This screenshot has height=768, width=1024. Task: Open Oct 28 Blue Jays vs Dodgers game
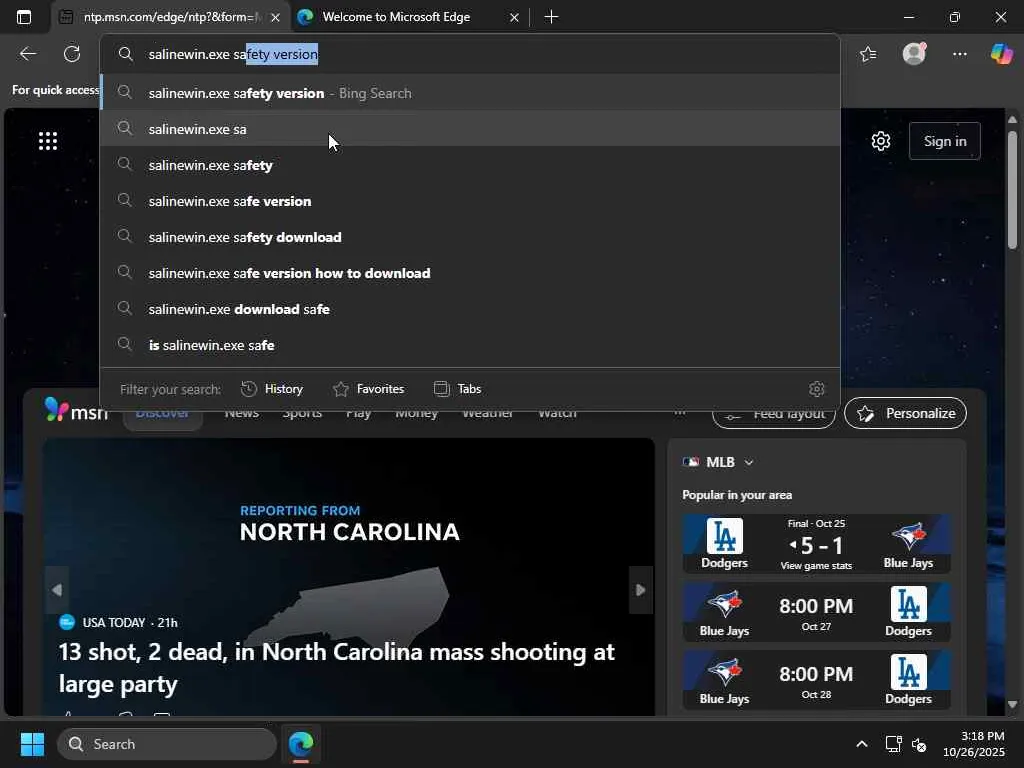coord(816,680)
